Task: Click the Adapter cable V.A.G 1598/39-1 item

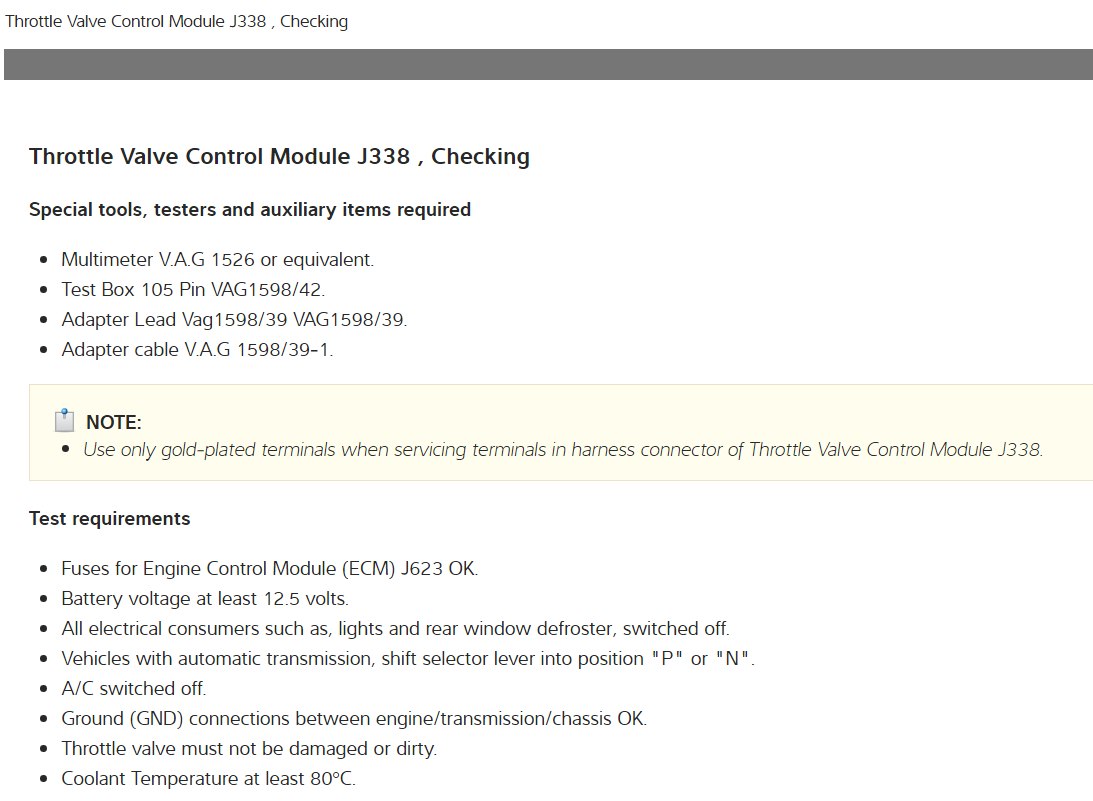Action: [197, 350]
